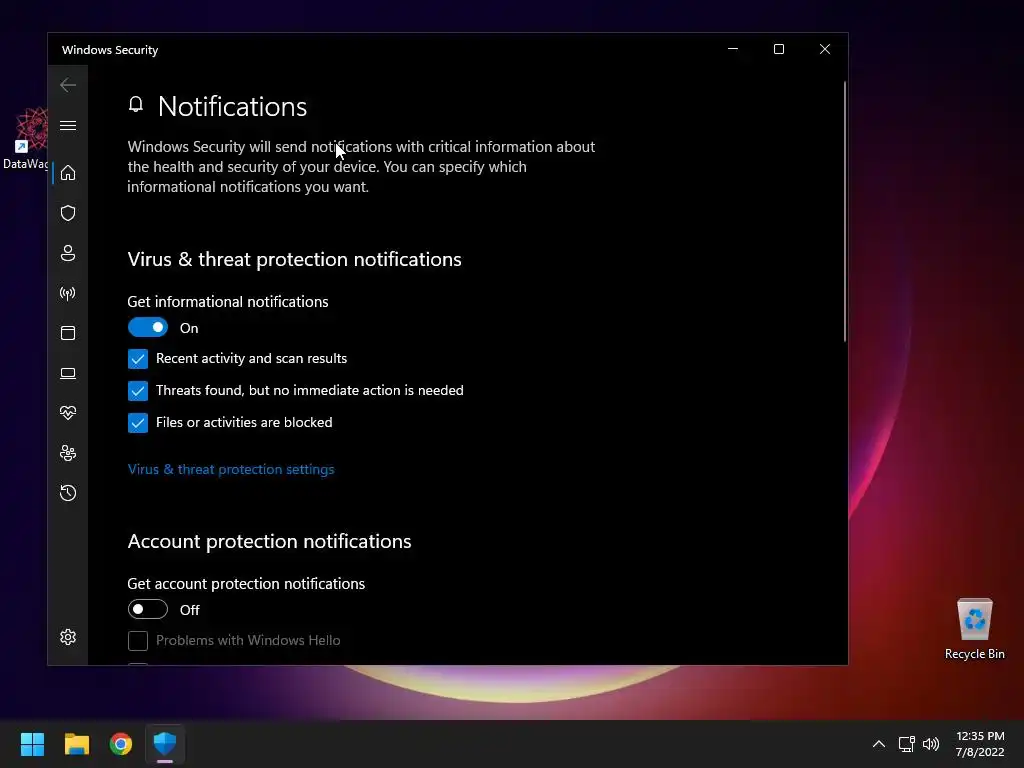Open Protection history clock icon
The height and width of the screenshot is (768, 1024).
tap(68, 493)
